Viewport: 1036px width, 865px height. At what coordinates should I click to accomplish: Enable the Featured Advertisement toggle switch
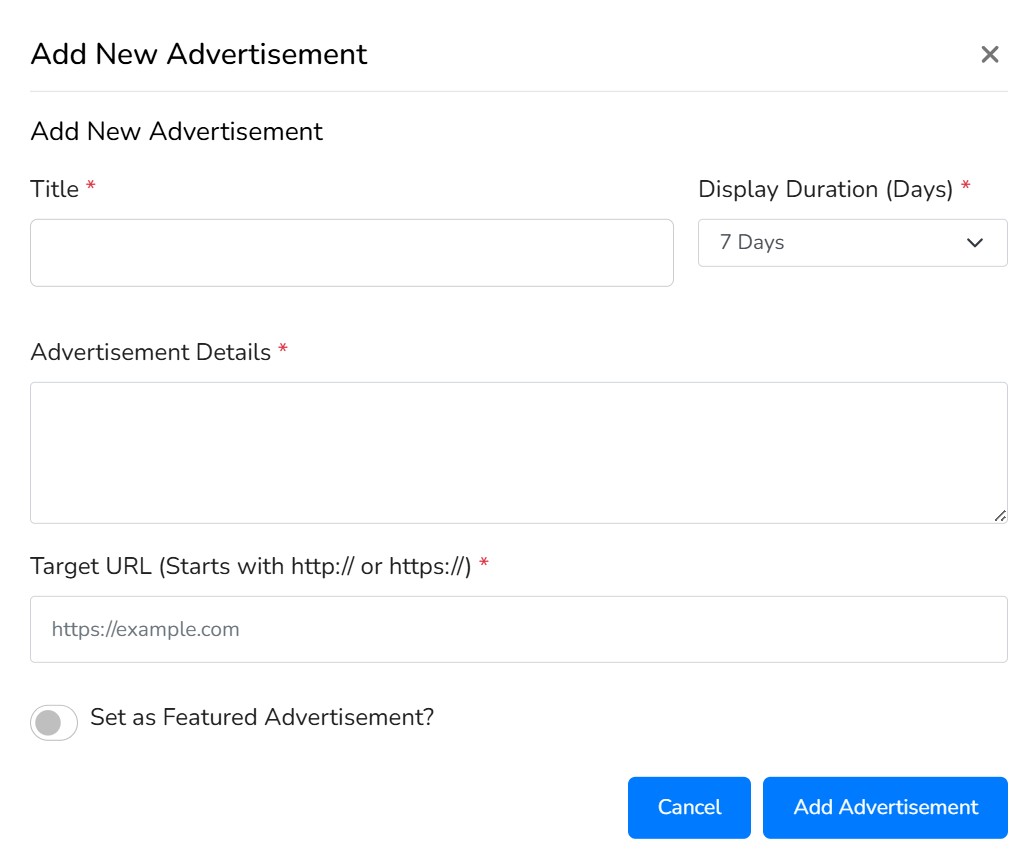pyautogui.click(x=54, y=722)
